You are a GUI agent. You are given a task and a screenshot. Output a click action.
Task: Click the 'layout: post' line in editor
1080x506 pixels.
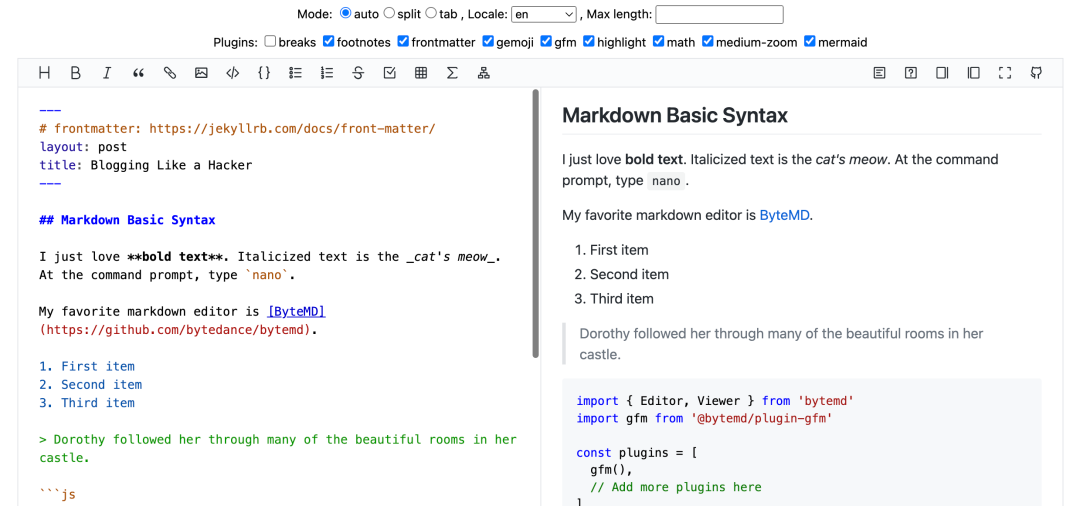coord(83,147)
